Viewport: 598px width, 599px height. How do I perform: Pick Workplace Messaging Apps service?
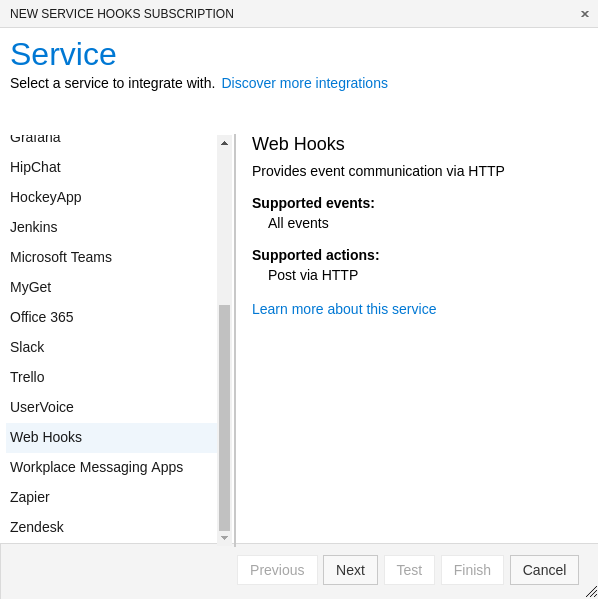tap(112, 467)
